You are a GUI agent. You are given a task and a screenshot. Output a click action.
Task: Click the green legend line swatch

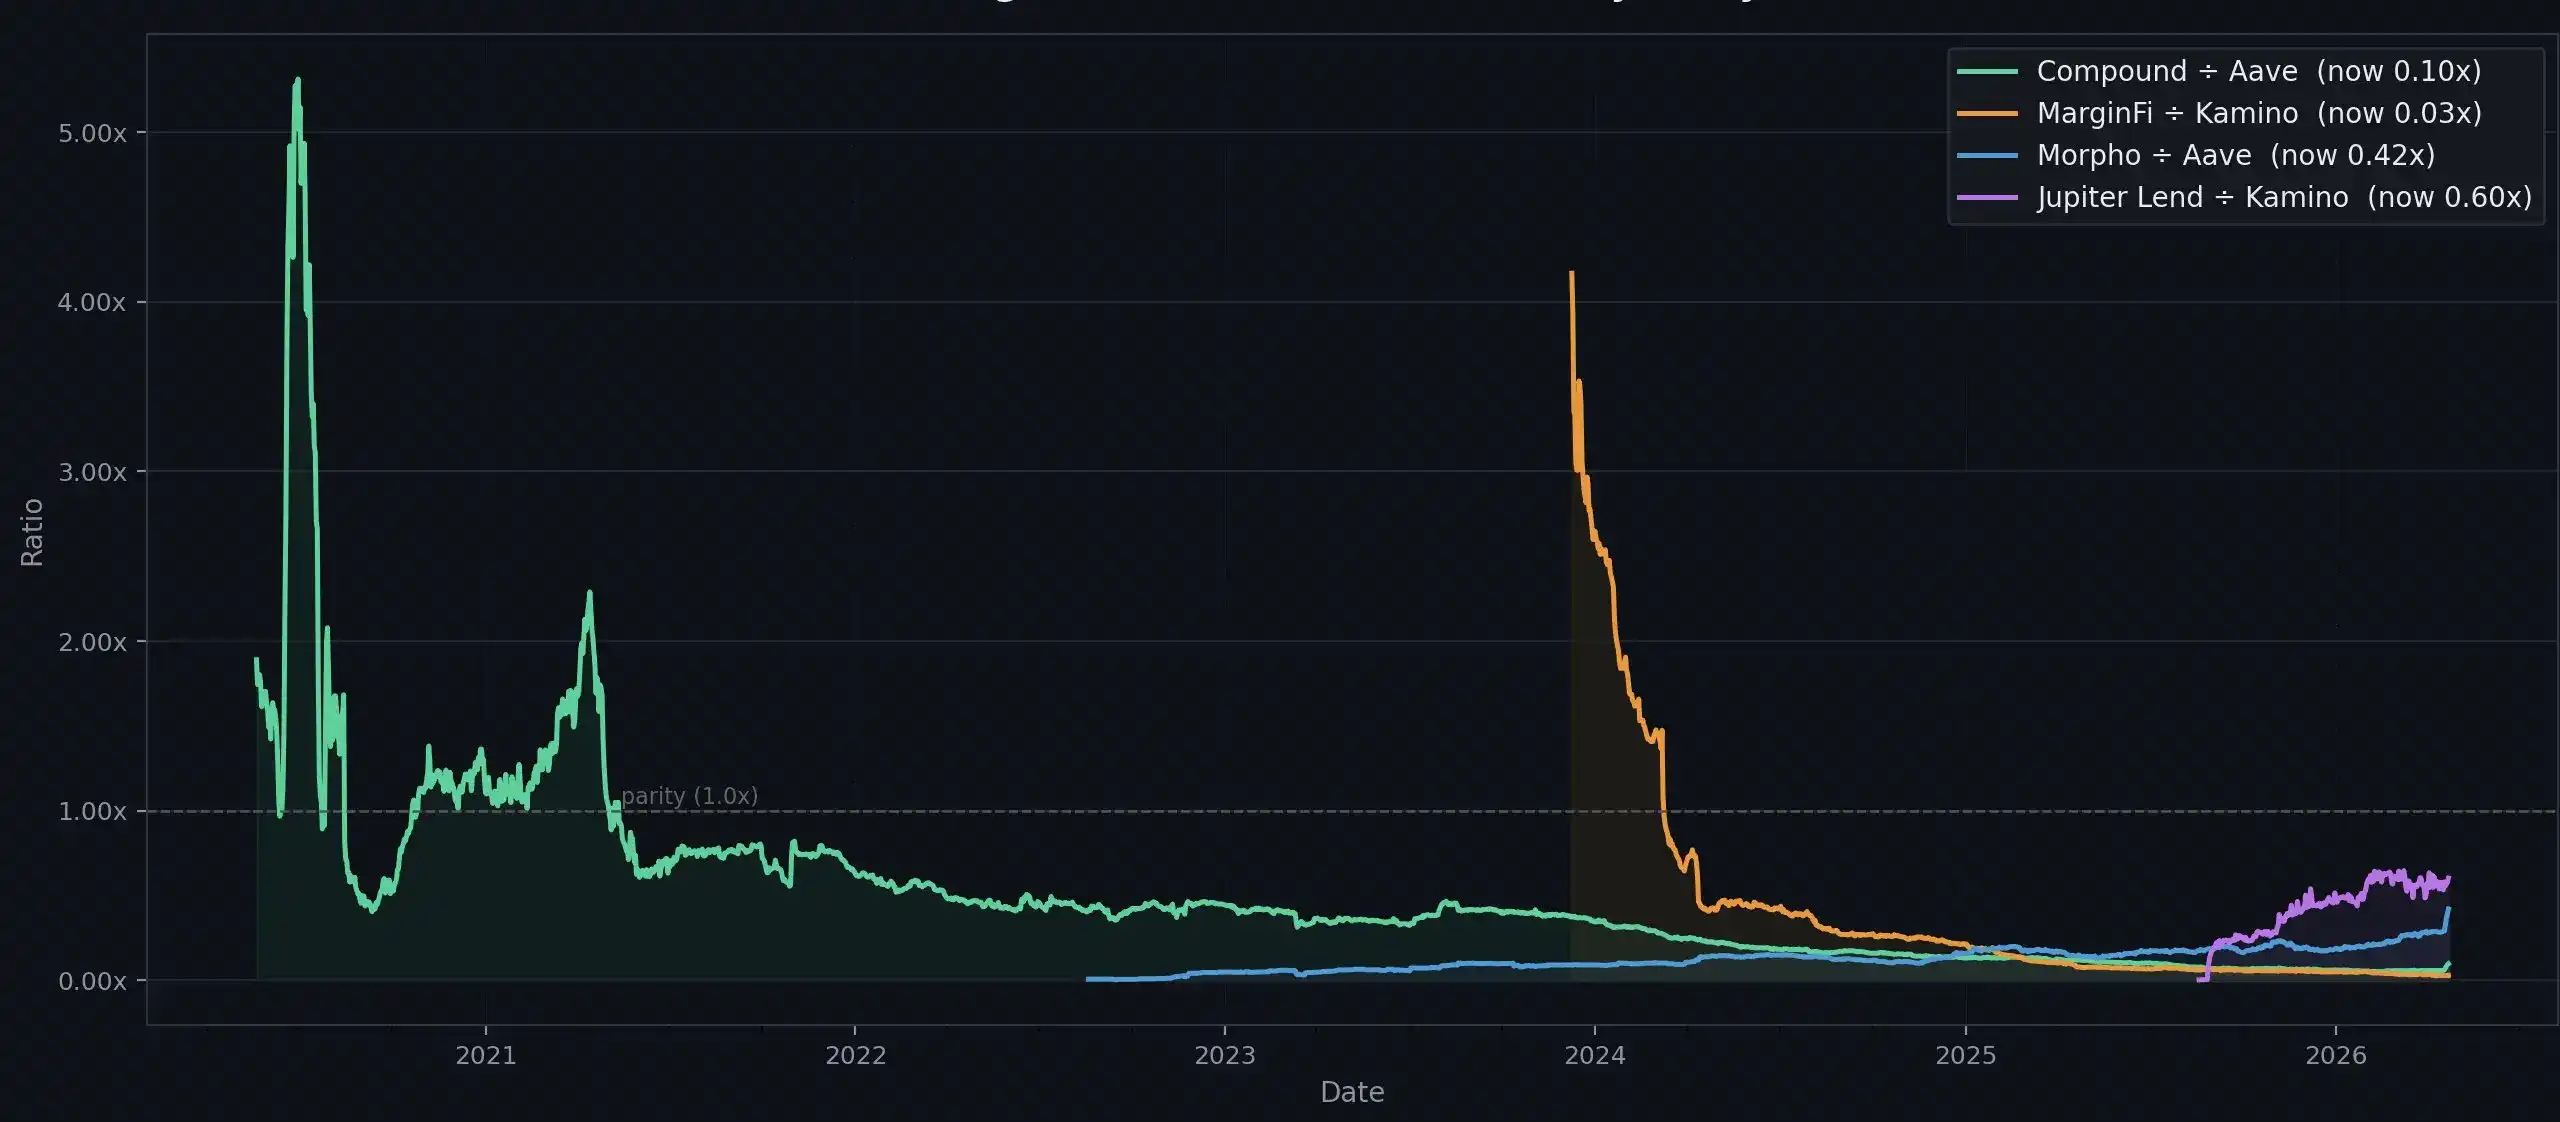tap(1987, 72)
